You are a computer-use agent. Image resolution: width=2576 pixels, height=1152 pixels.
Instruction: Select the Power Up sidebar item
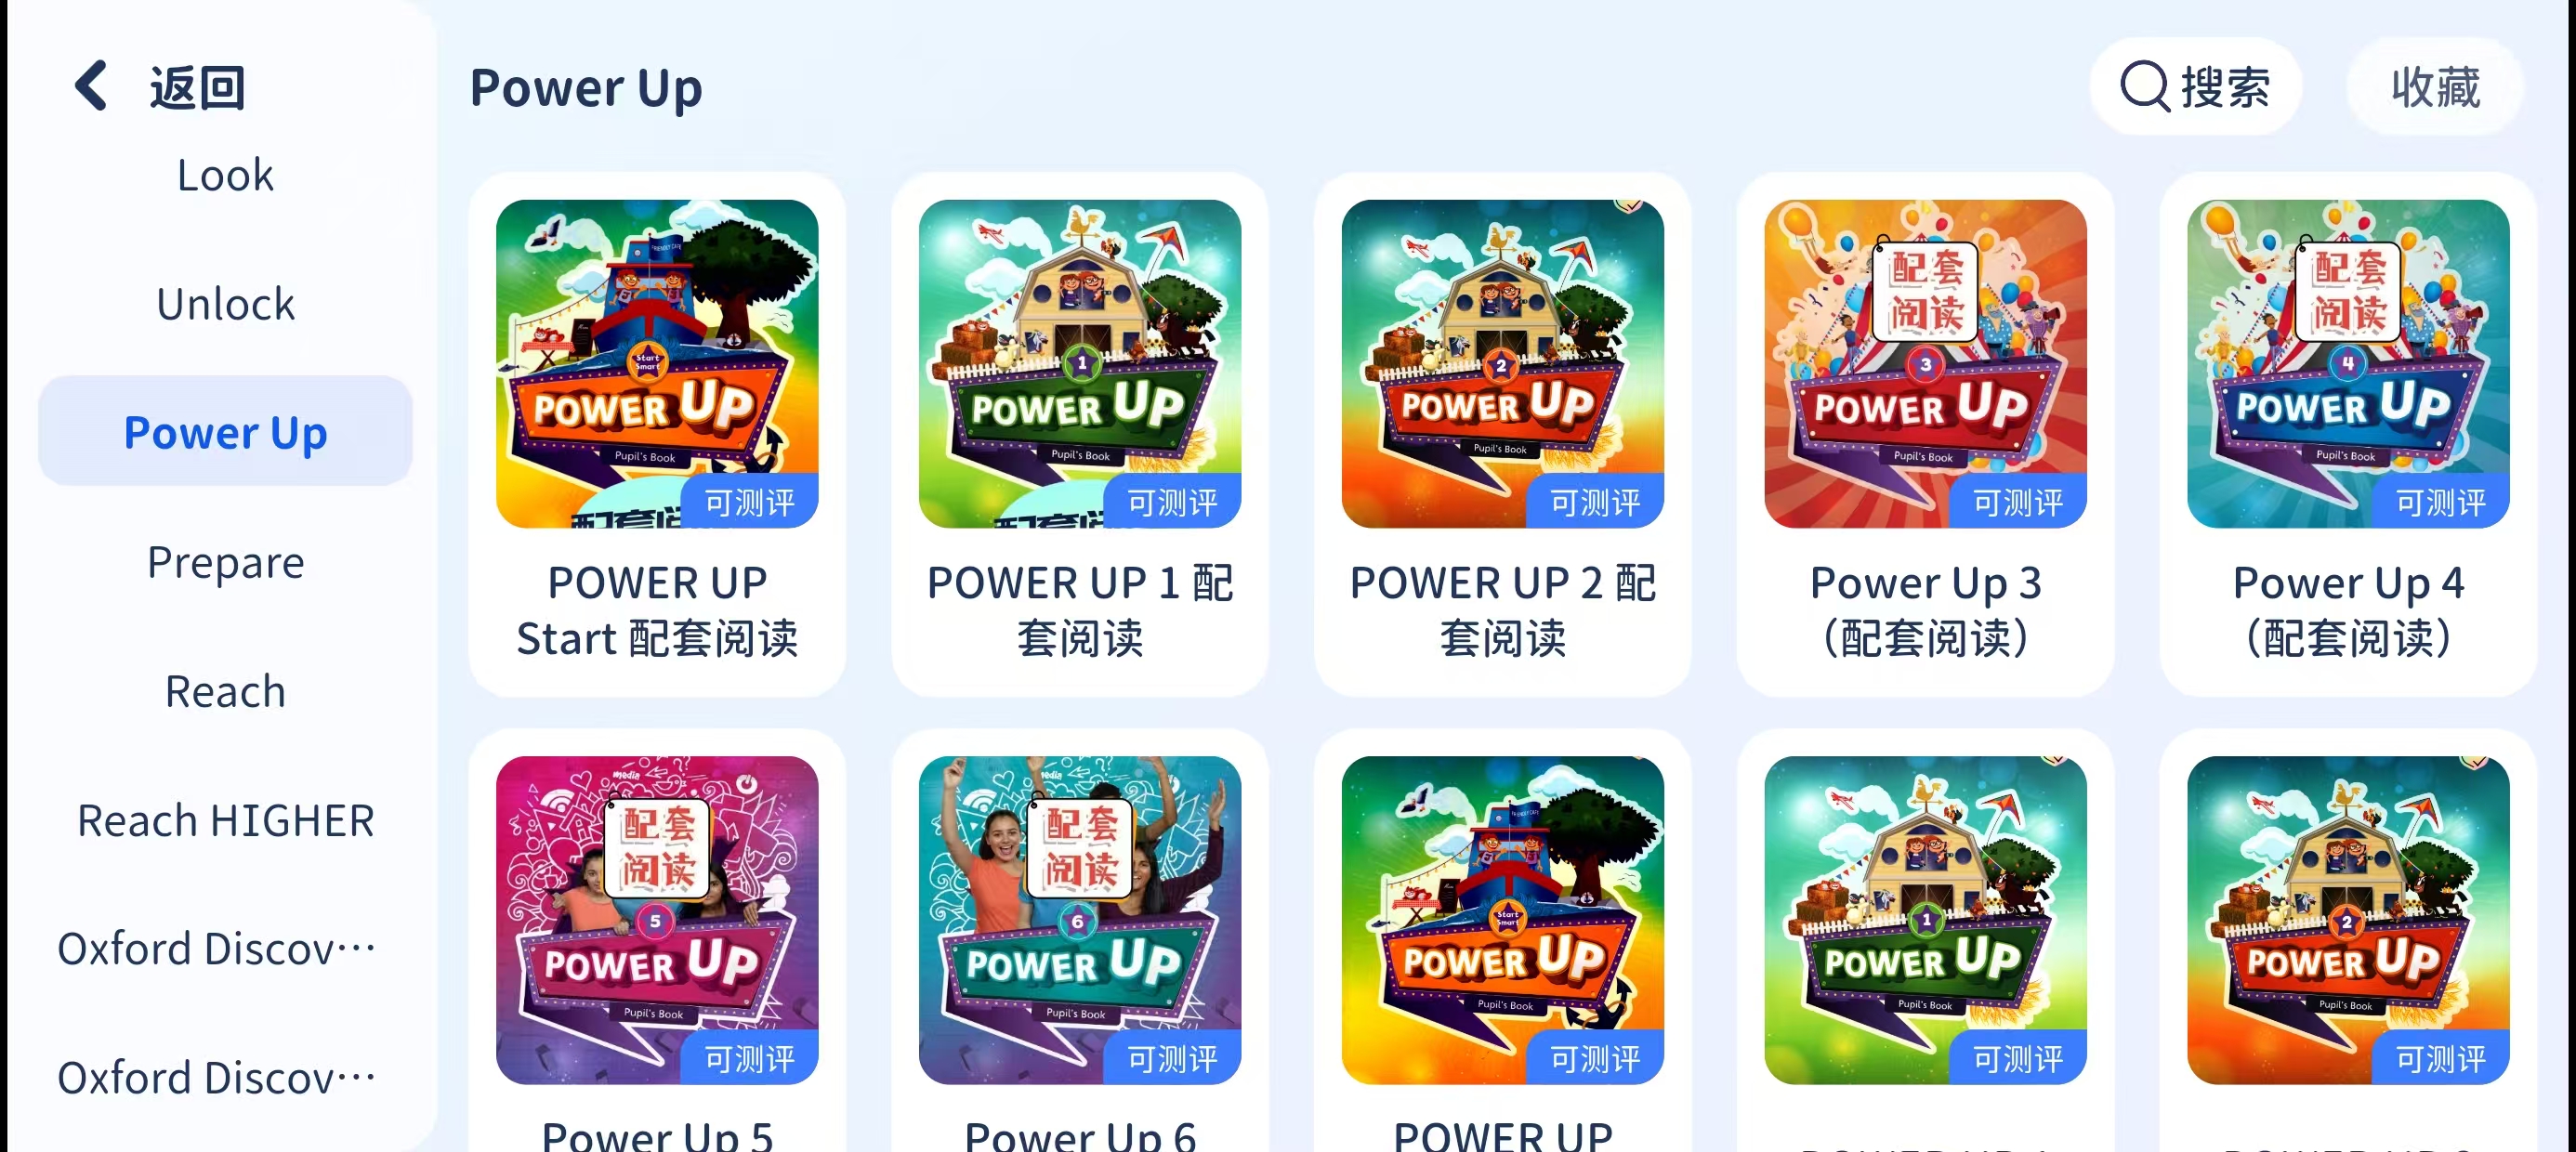(x=225, y=432)
